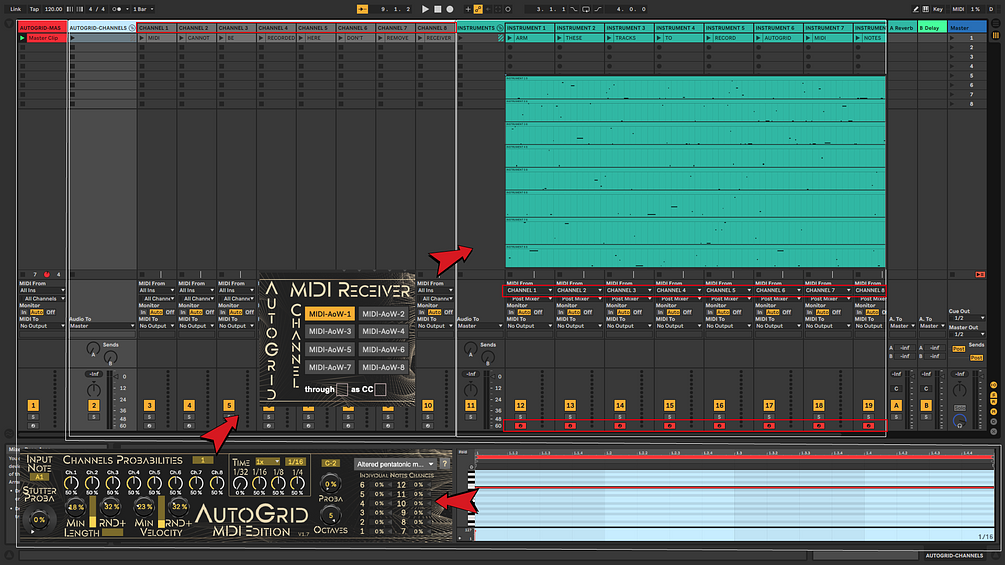Image resolution: width=1005 pixels, height=565 pixels.
Task: Select the Master track header
Action: [967, 28]
